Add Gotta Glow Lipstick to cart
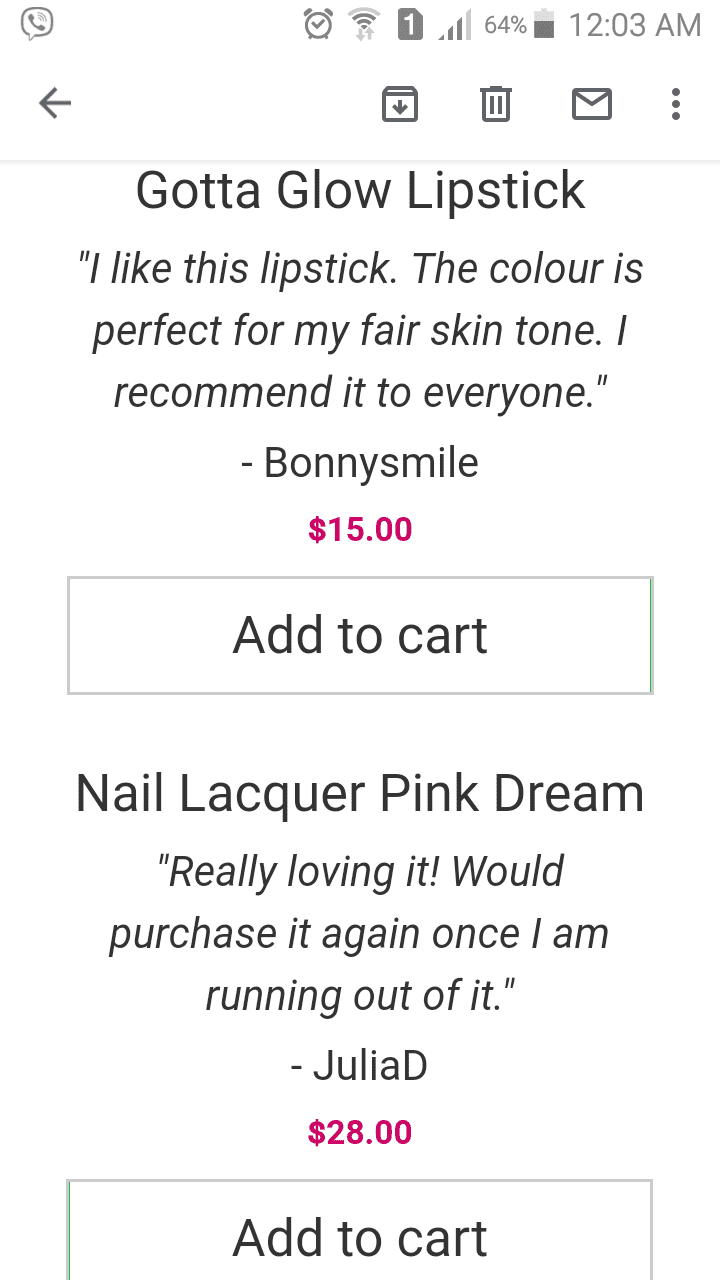This screenshot has width=720, height=1280. 360,635
